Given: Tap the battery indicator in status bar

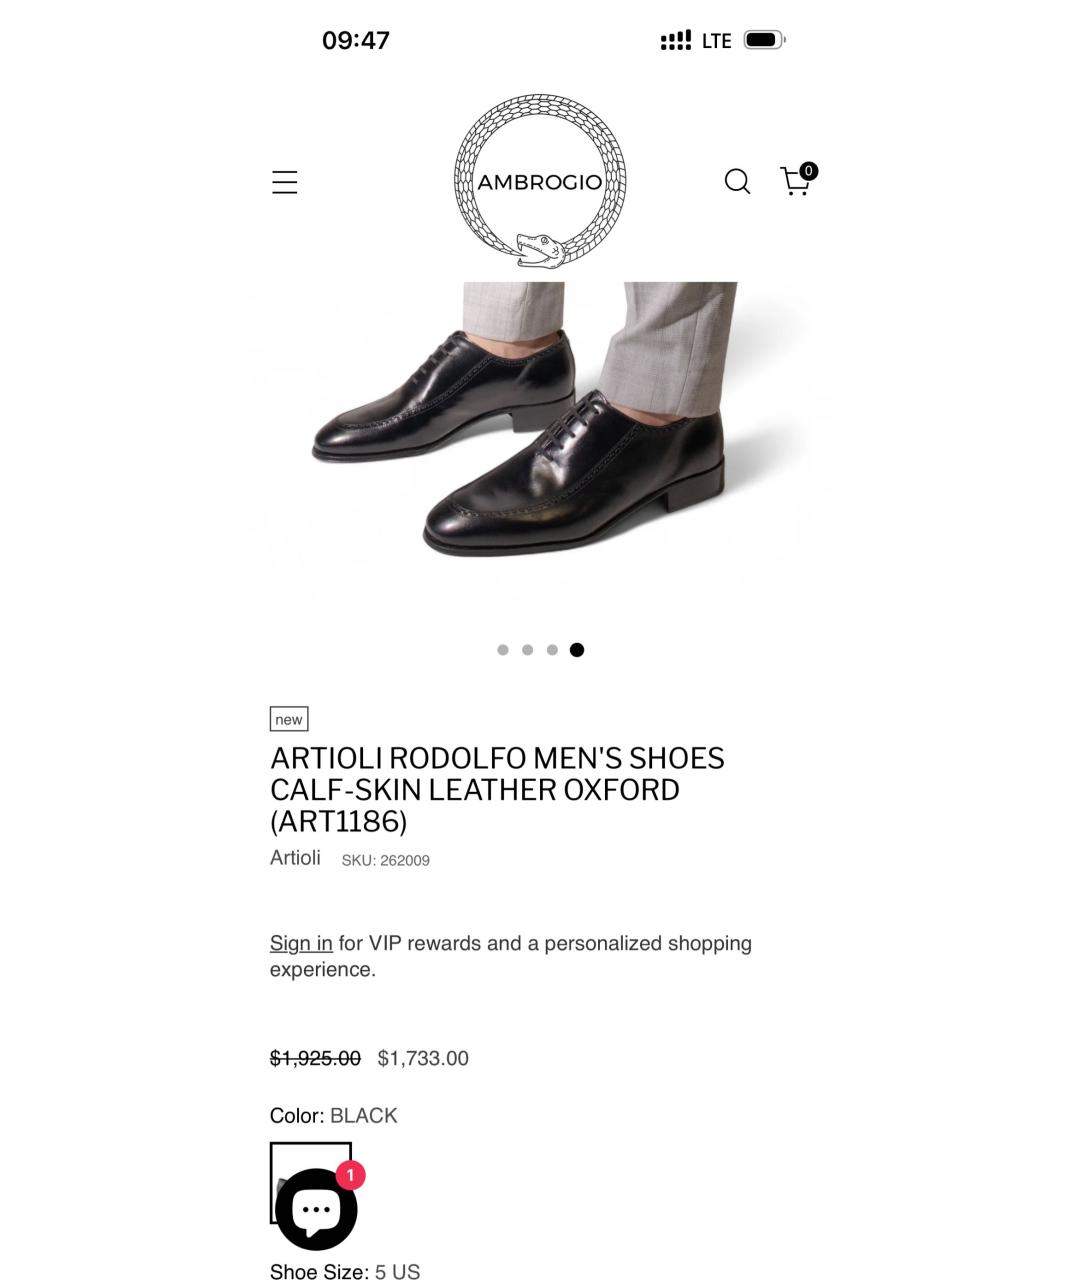Looking at the screenshot, I should click(x=765, y=40).
